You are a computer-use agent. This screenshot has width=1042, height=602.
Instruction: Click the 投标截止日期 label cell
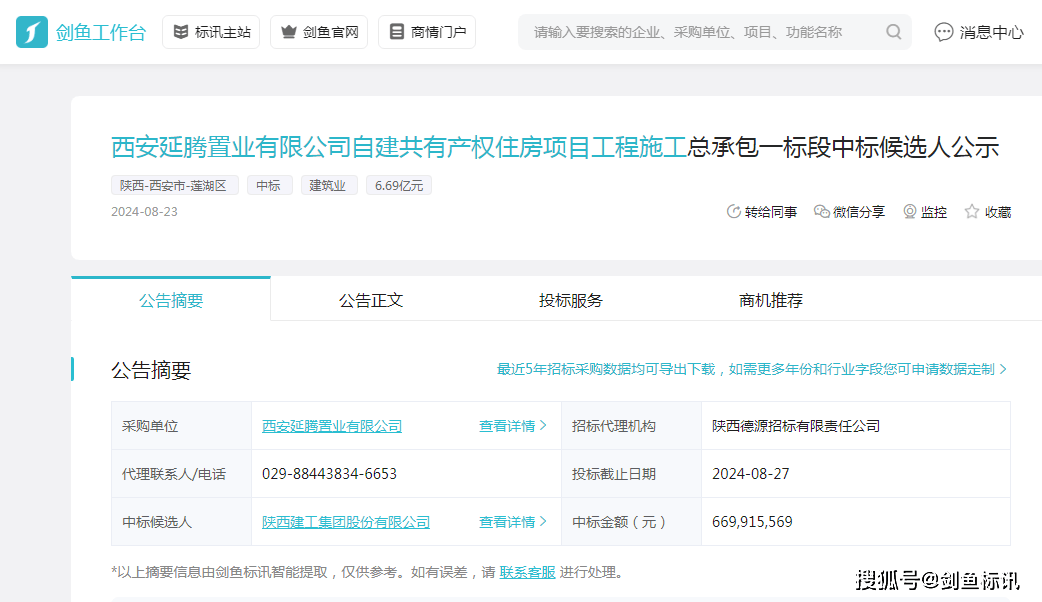(631, 474)
